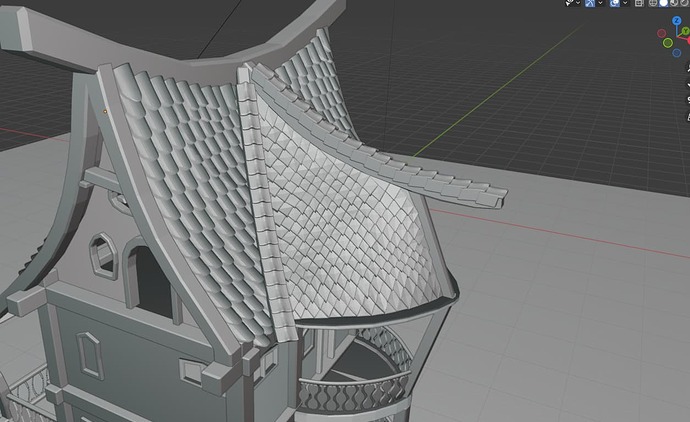Toggle X-ray mode in the viewport header

(639, 3)
